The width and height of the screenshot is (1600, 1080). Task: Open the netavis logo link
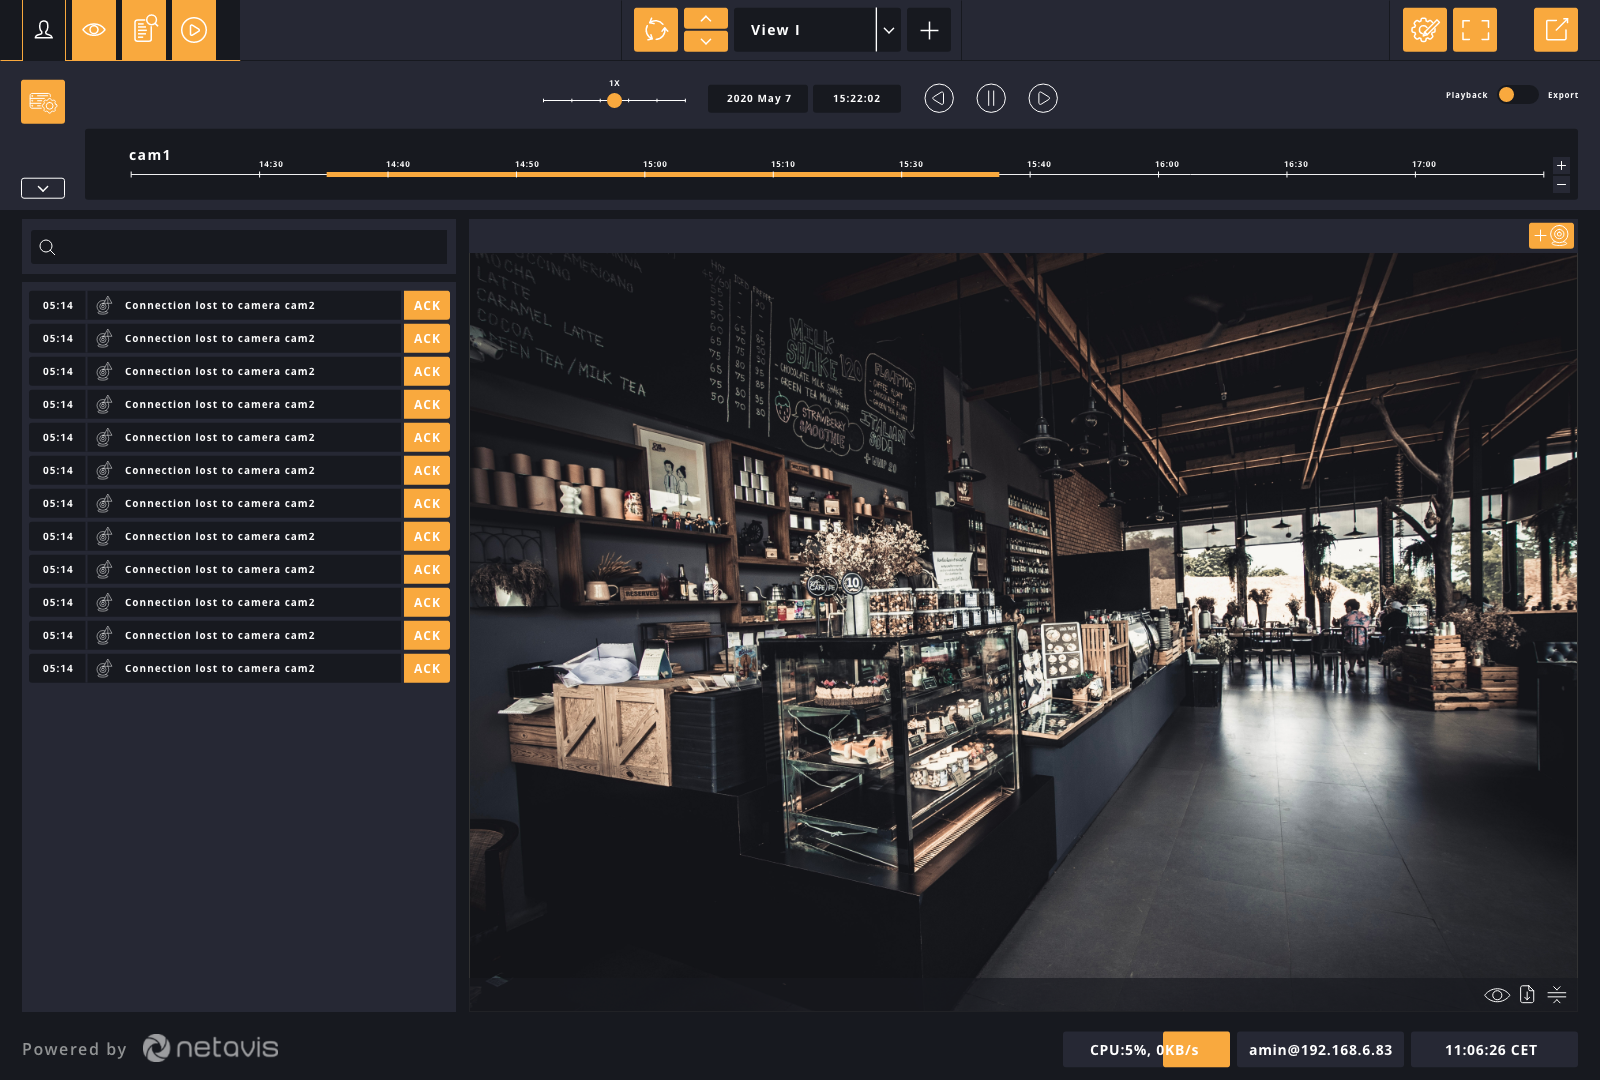click(211, 1048)
